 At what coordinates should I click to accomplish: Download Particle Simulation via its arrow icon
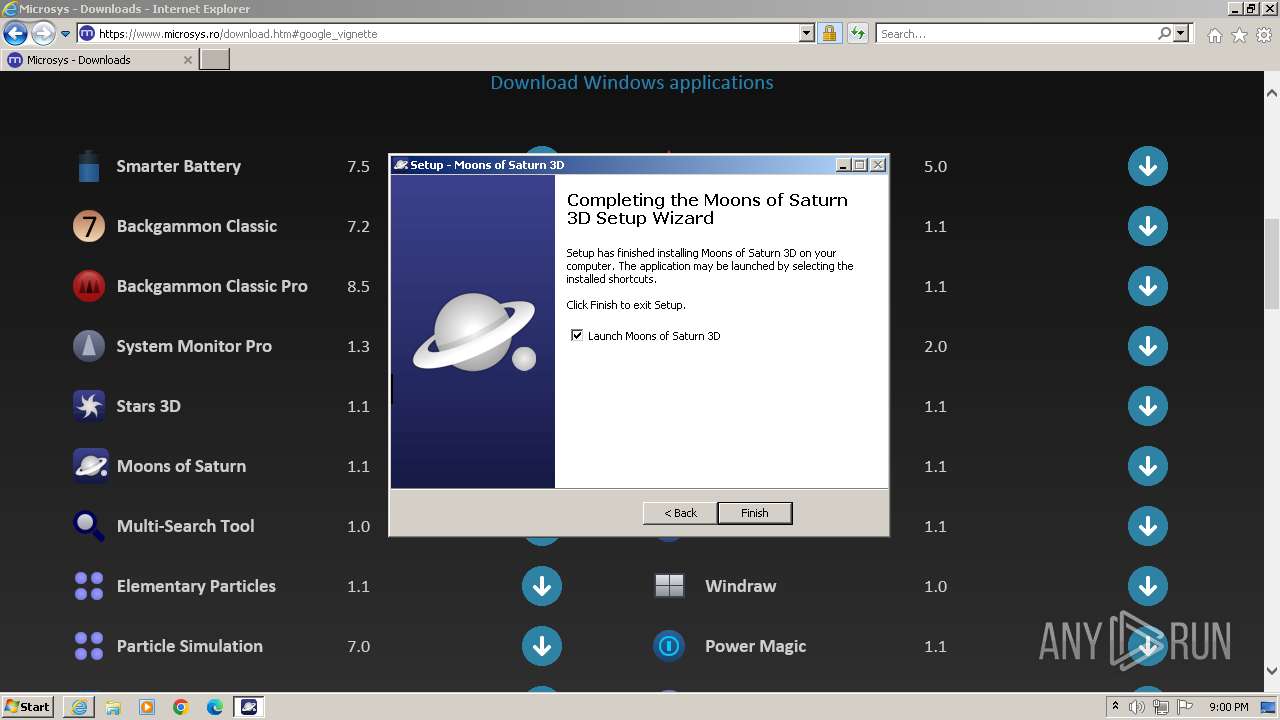coord(542,646)
